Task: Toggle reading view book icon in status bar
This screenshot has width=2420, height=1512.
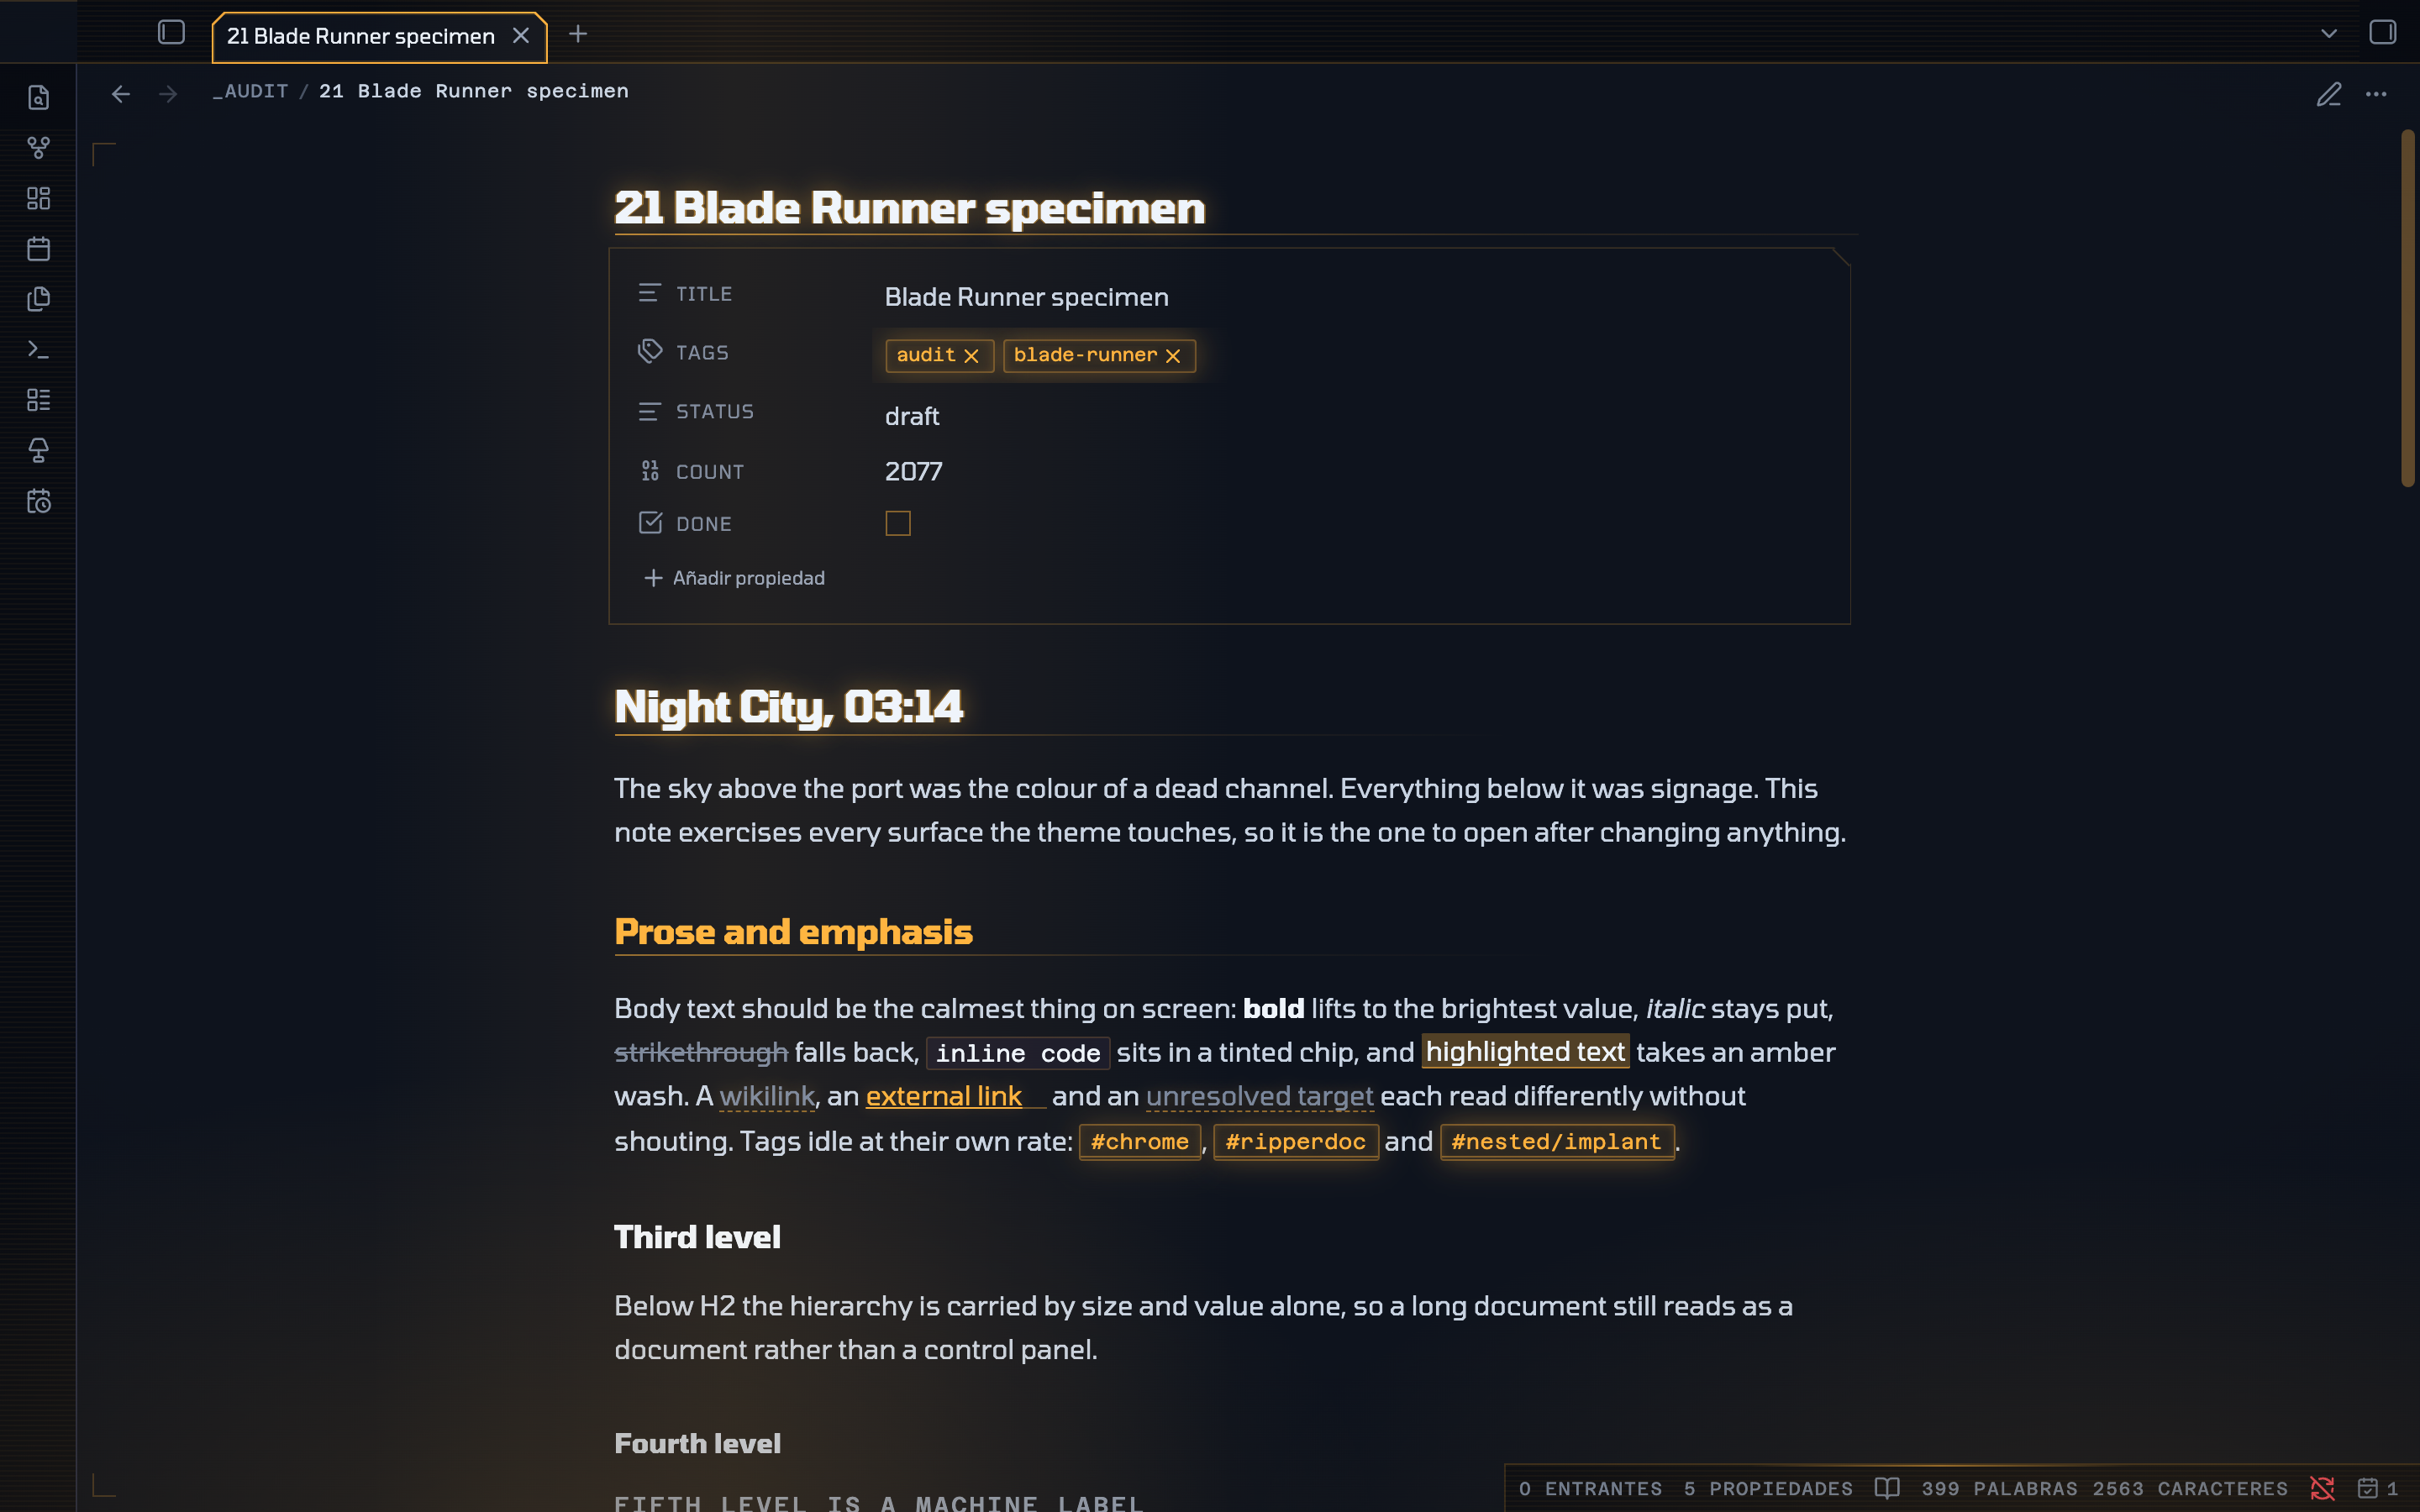Action: [x=1886, y=1488]
